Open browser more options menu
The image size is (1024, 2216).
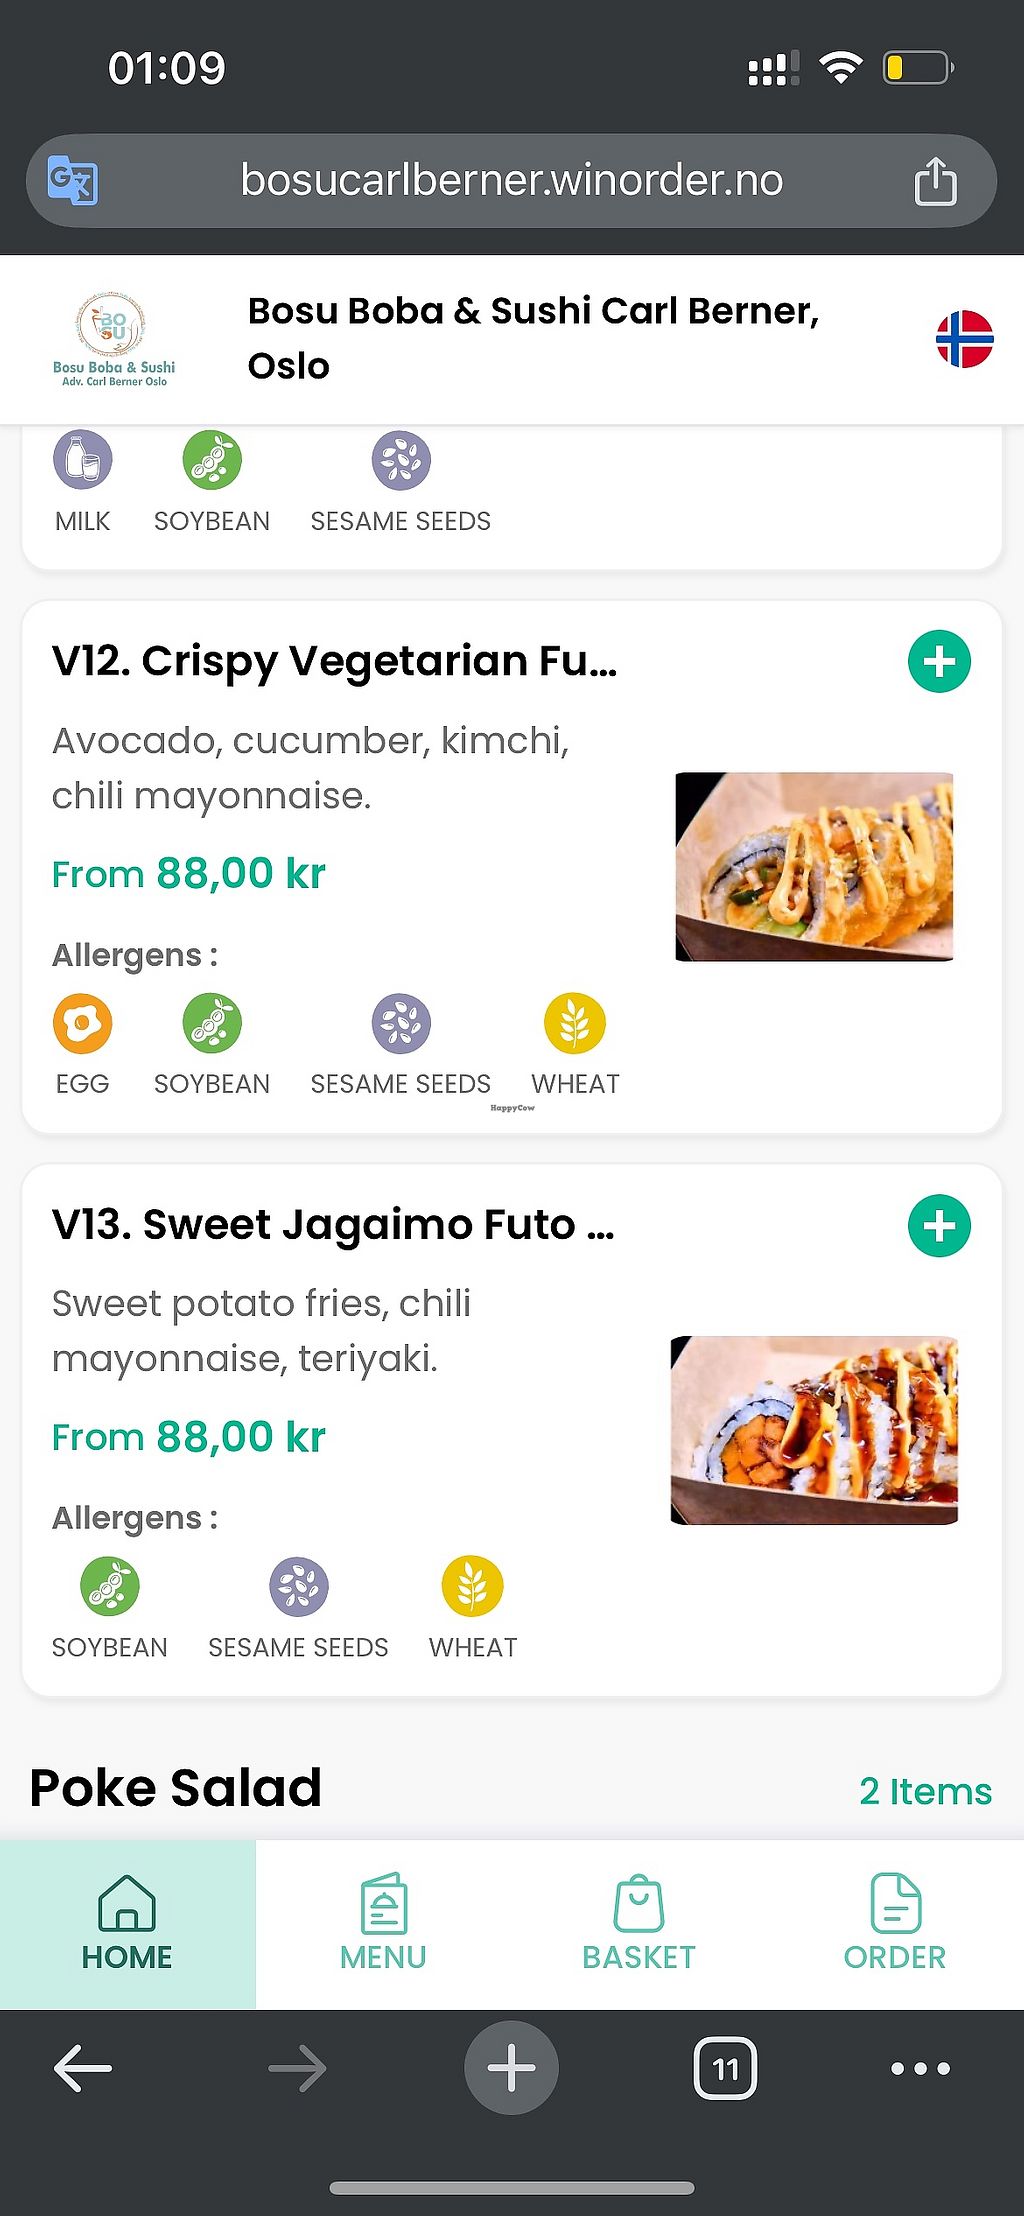click(920, 2068)
